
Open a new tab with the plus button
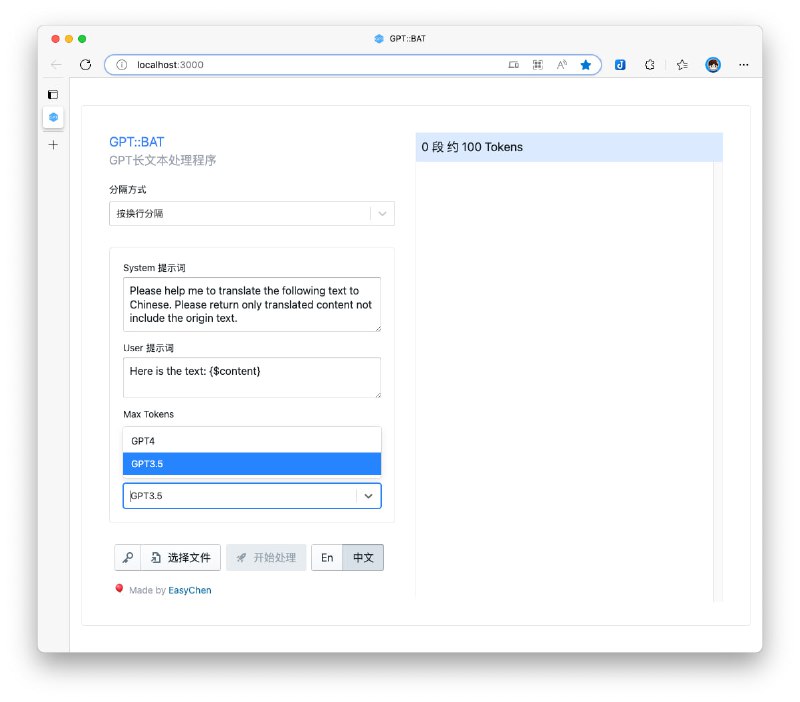[53, 144]
